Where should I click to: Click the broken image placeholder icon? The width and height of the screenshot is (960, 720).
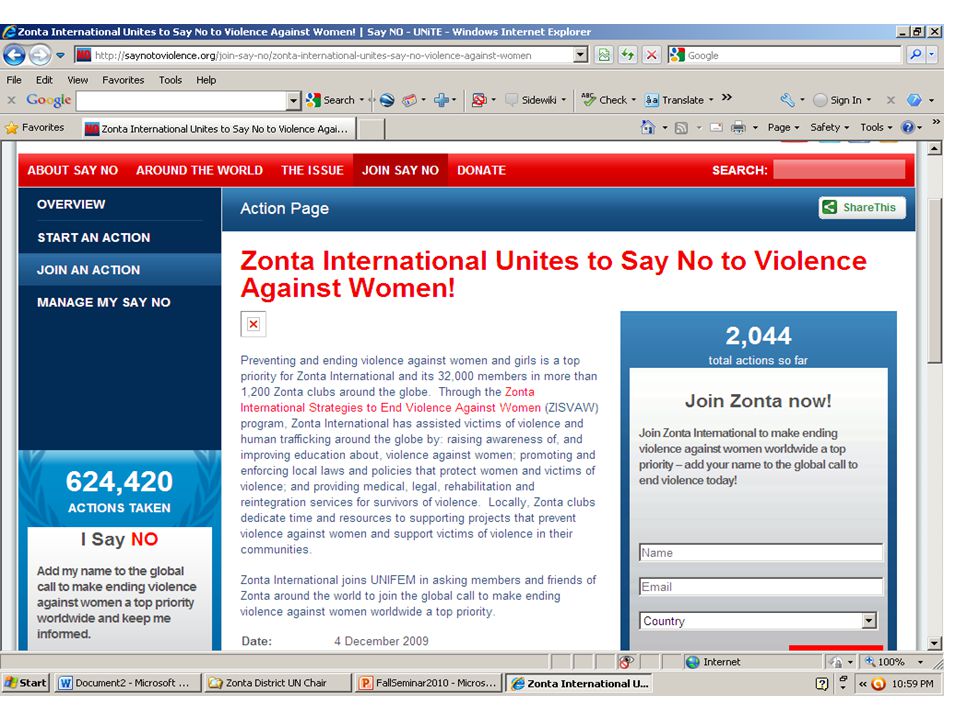pos(253,324)
